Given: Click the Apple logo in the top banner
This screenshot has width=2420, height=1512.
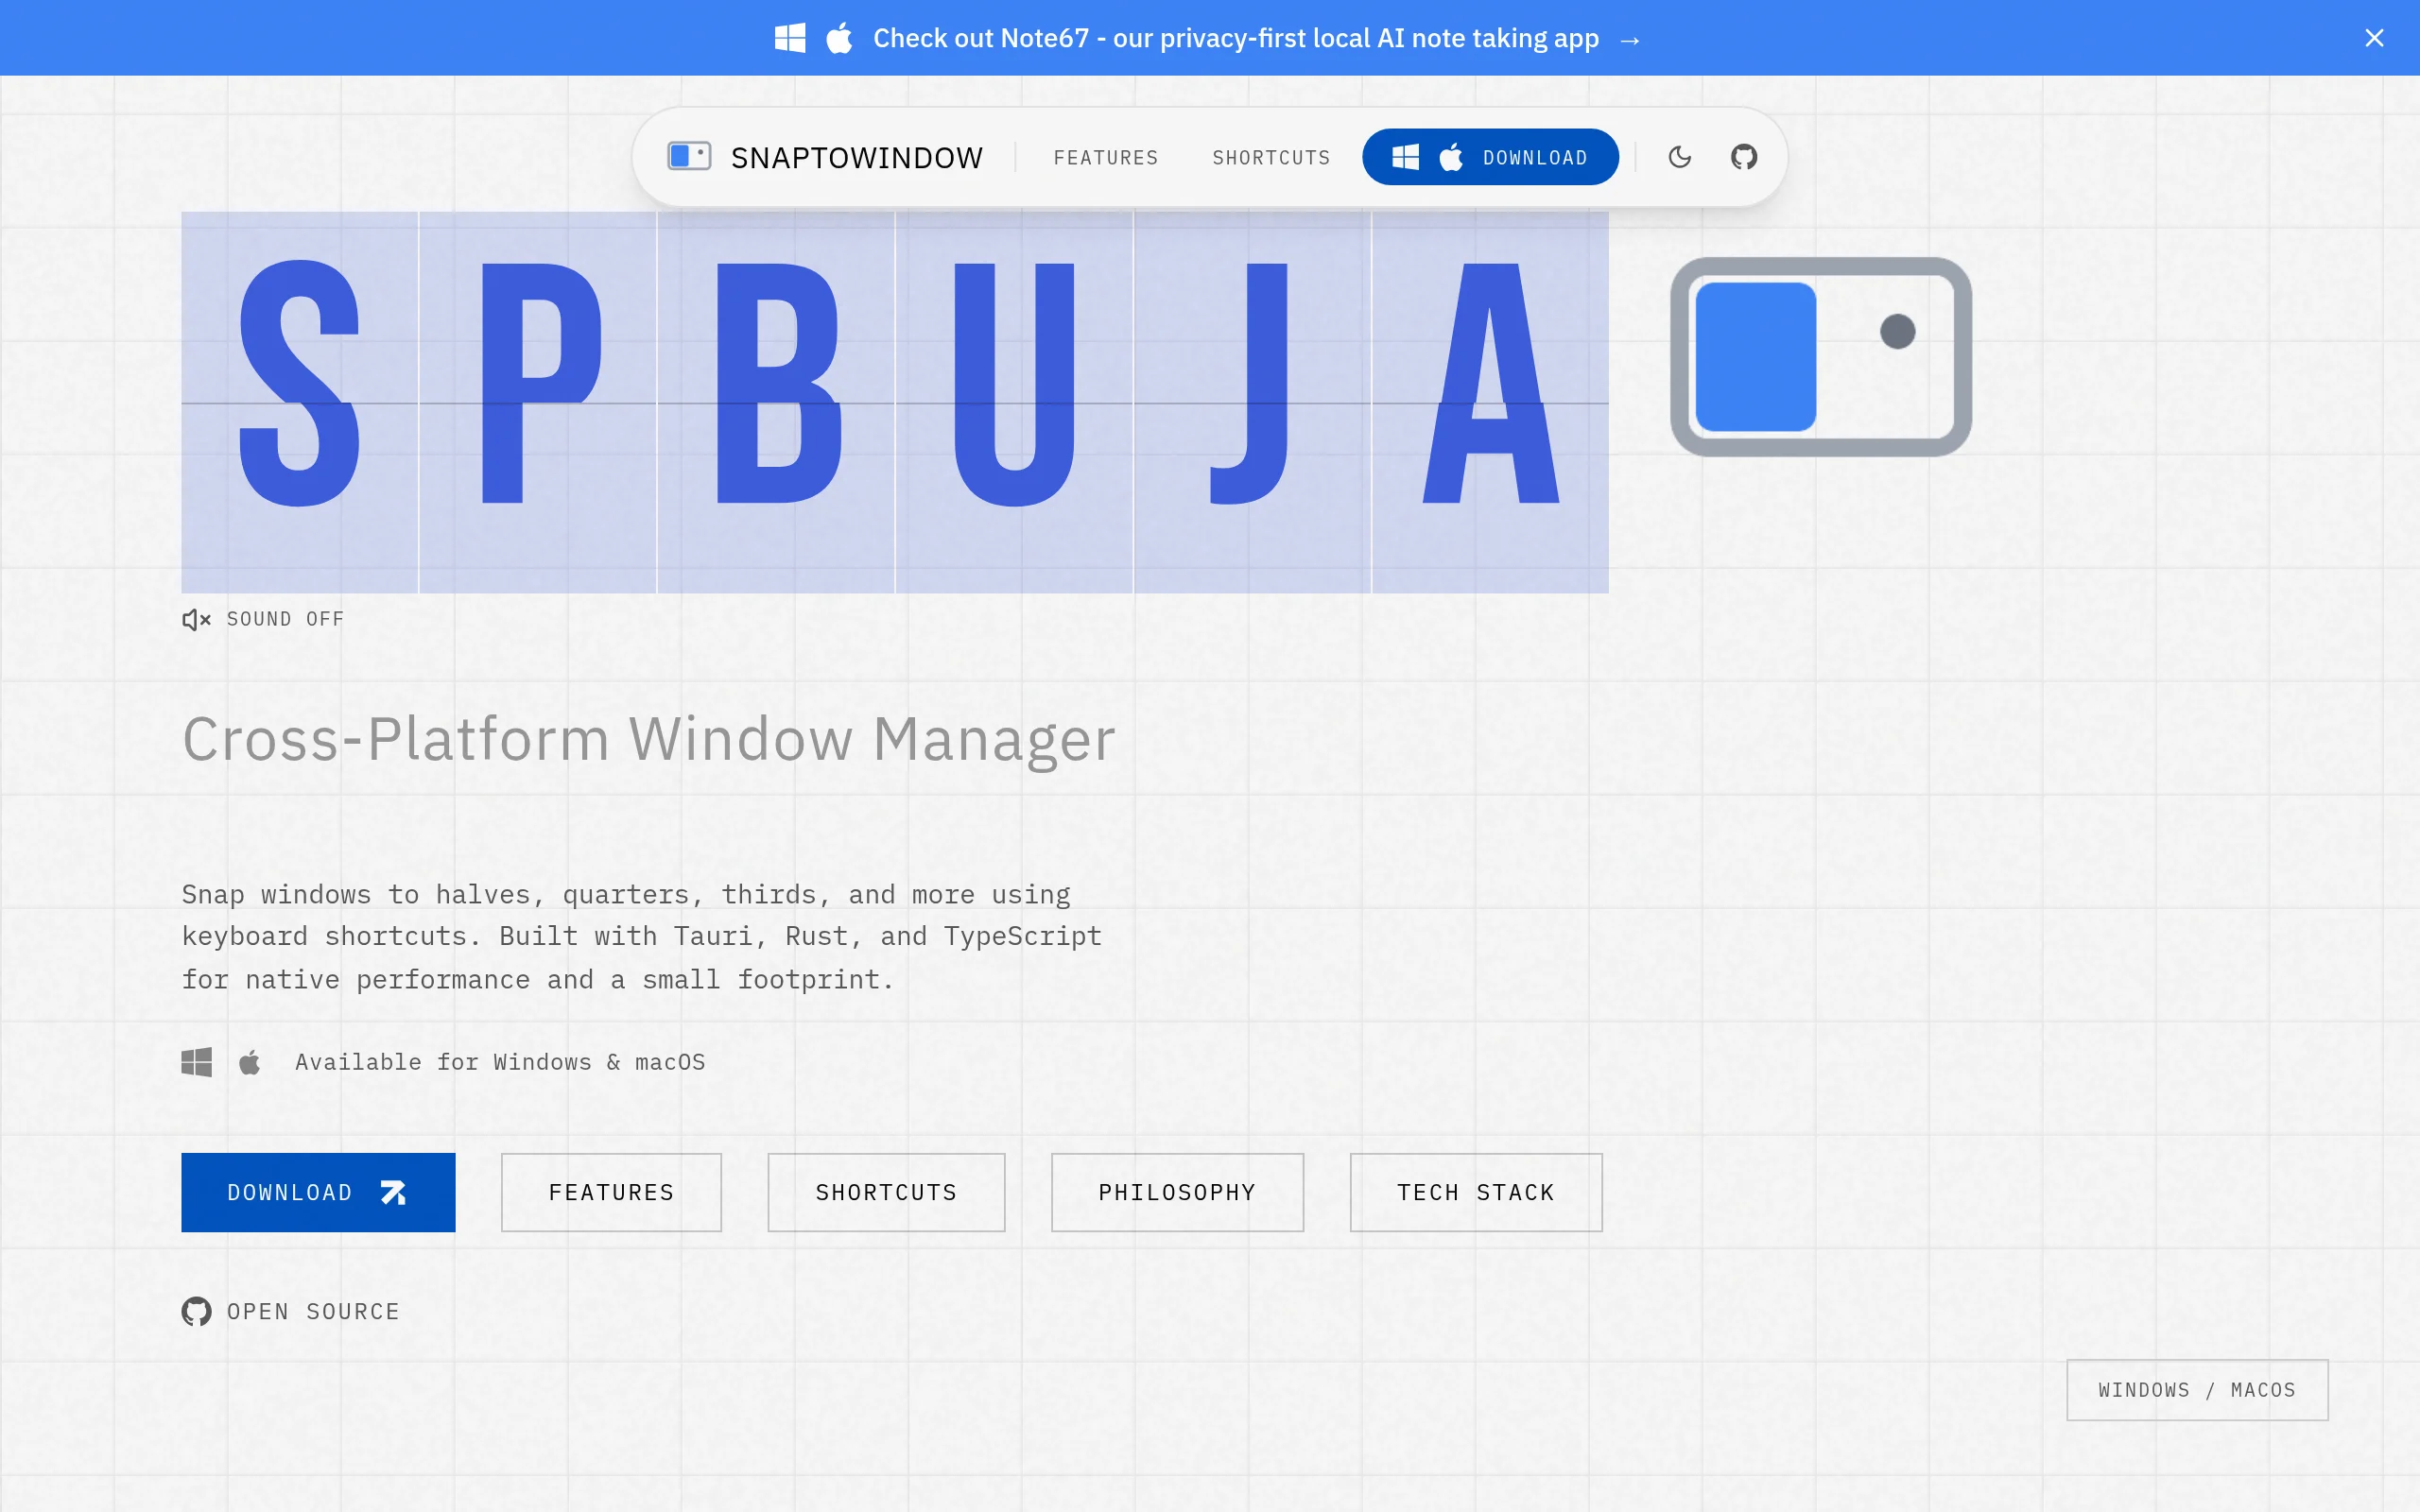Looking at the screenshot, I should click(x=839, y=38).
